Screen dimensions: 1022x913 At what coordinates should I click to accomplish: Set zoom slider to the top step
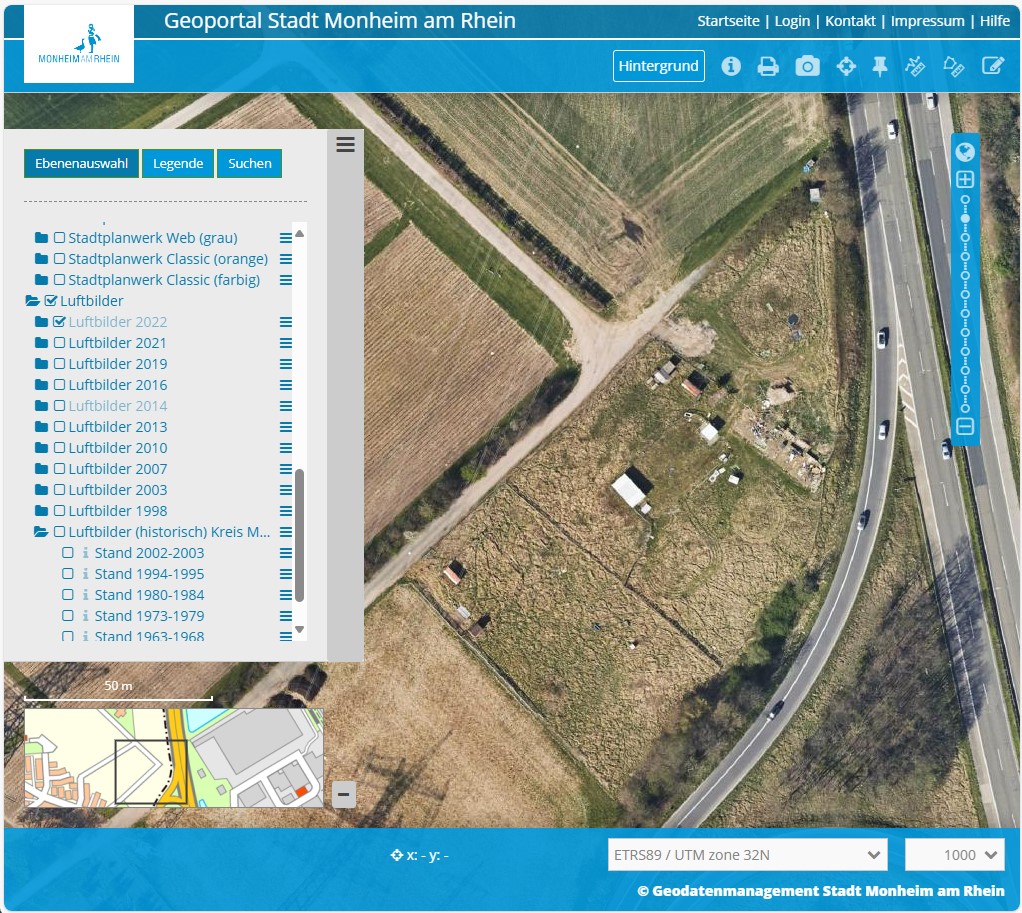coord(965,199)
